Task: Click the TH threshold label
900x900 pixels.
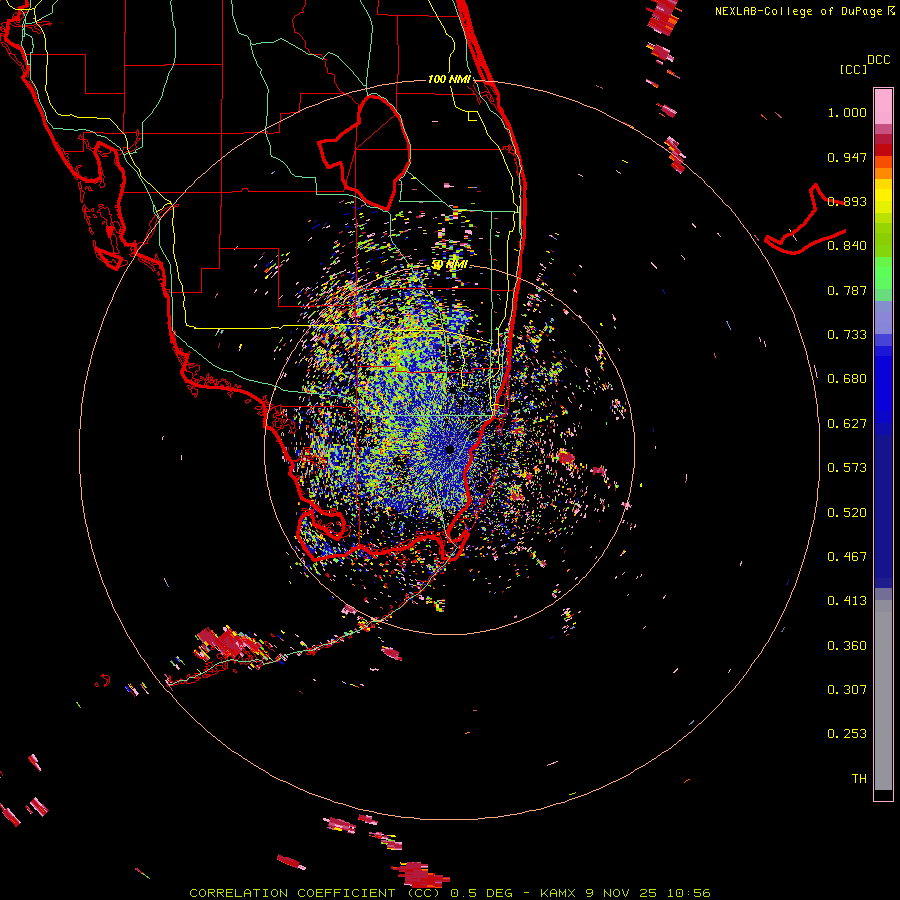Action: point(859,779)
